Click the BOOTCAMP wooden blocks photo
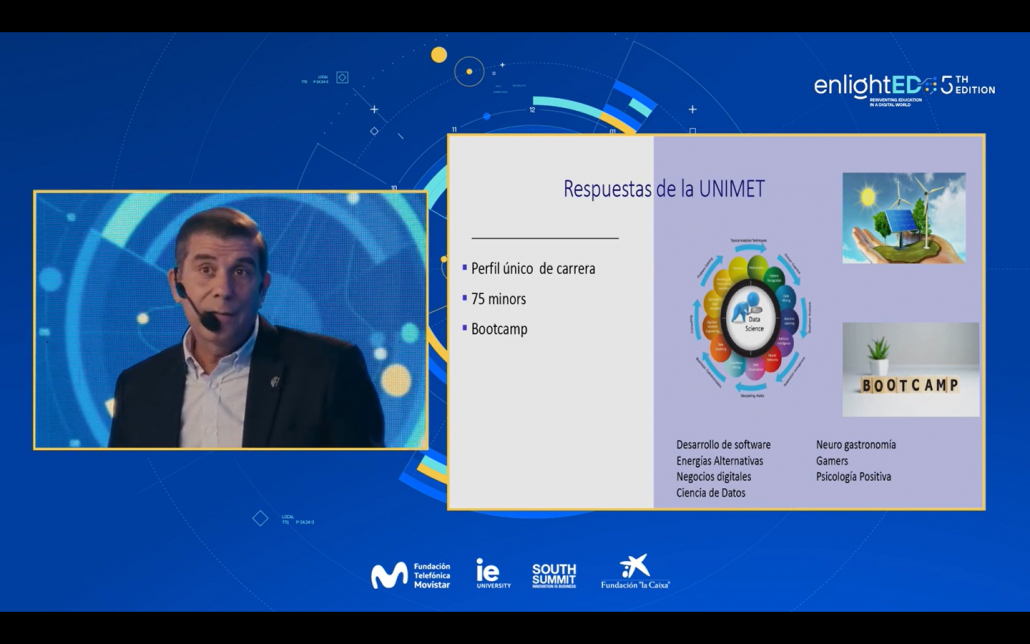 point(910,369)
